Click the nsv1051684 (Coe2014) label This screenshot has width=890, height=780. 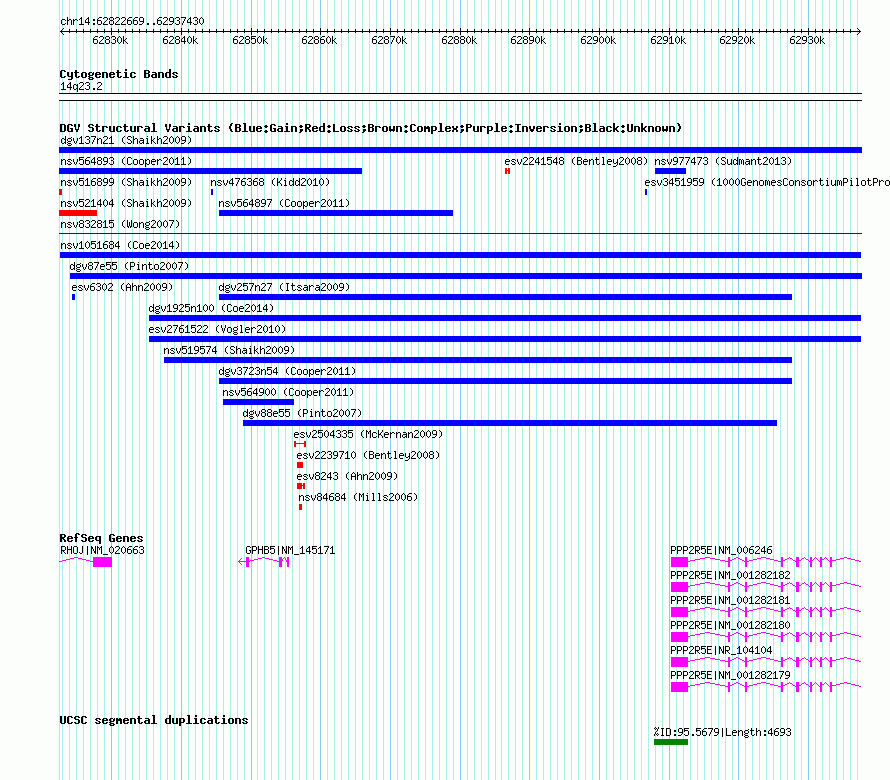[x=120, y=245]
